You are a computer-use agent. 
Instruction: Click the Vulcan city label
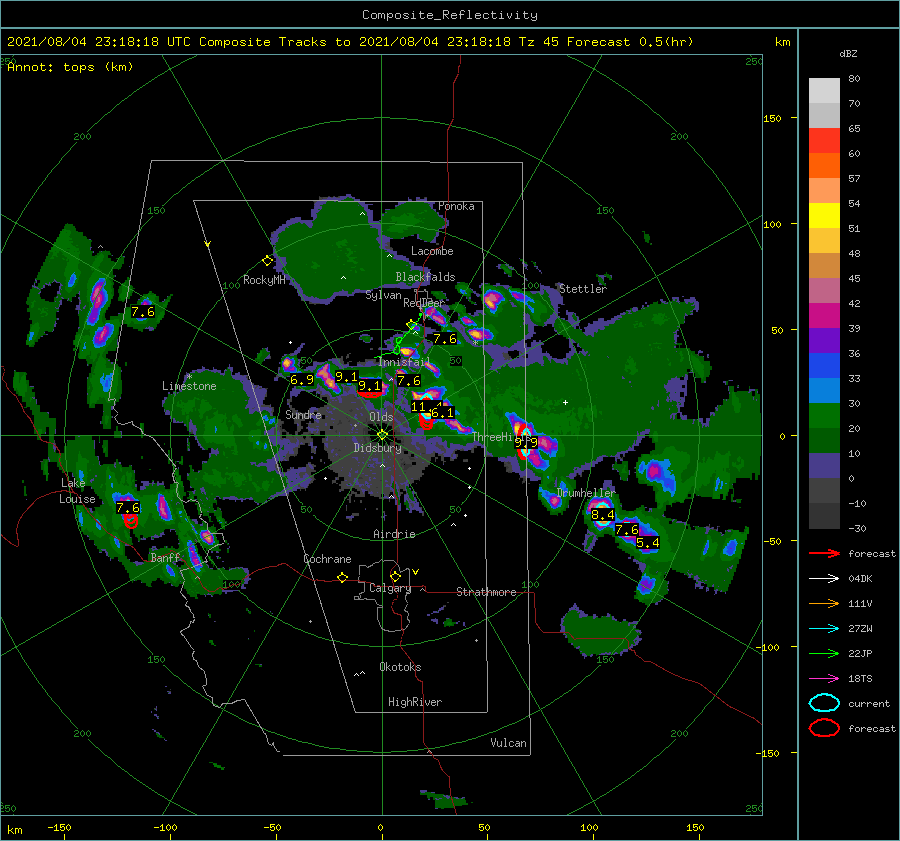[508, 743]
